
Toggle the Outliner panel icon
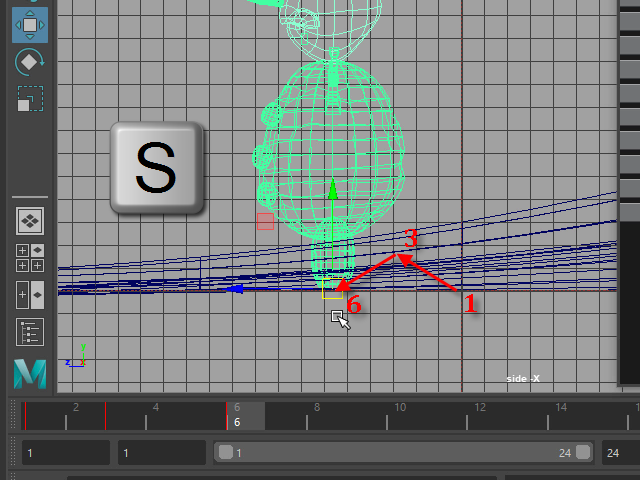click(30, 332)
